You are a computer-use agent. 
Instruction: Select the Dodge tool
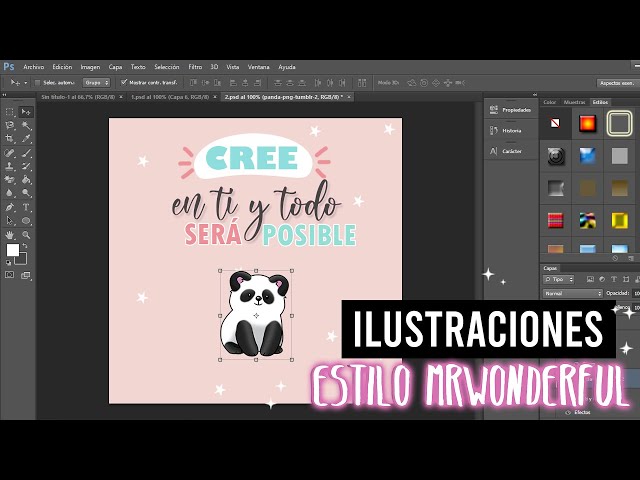click(26, 193)
